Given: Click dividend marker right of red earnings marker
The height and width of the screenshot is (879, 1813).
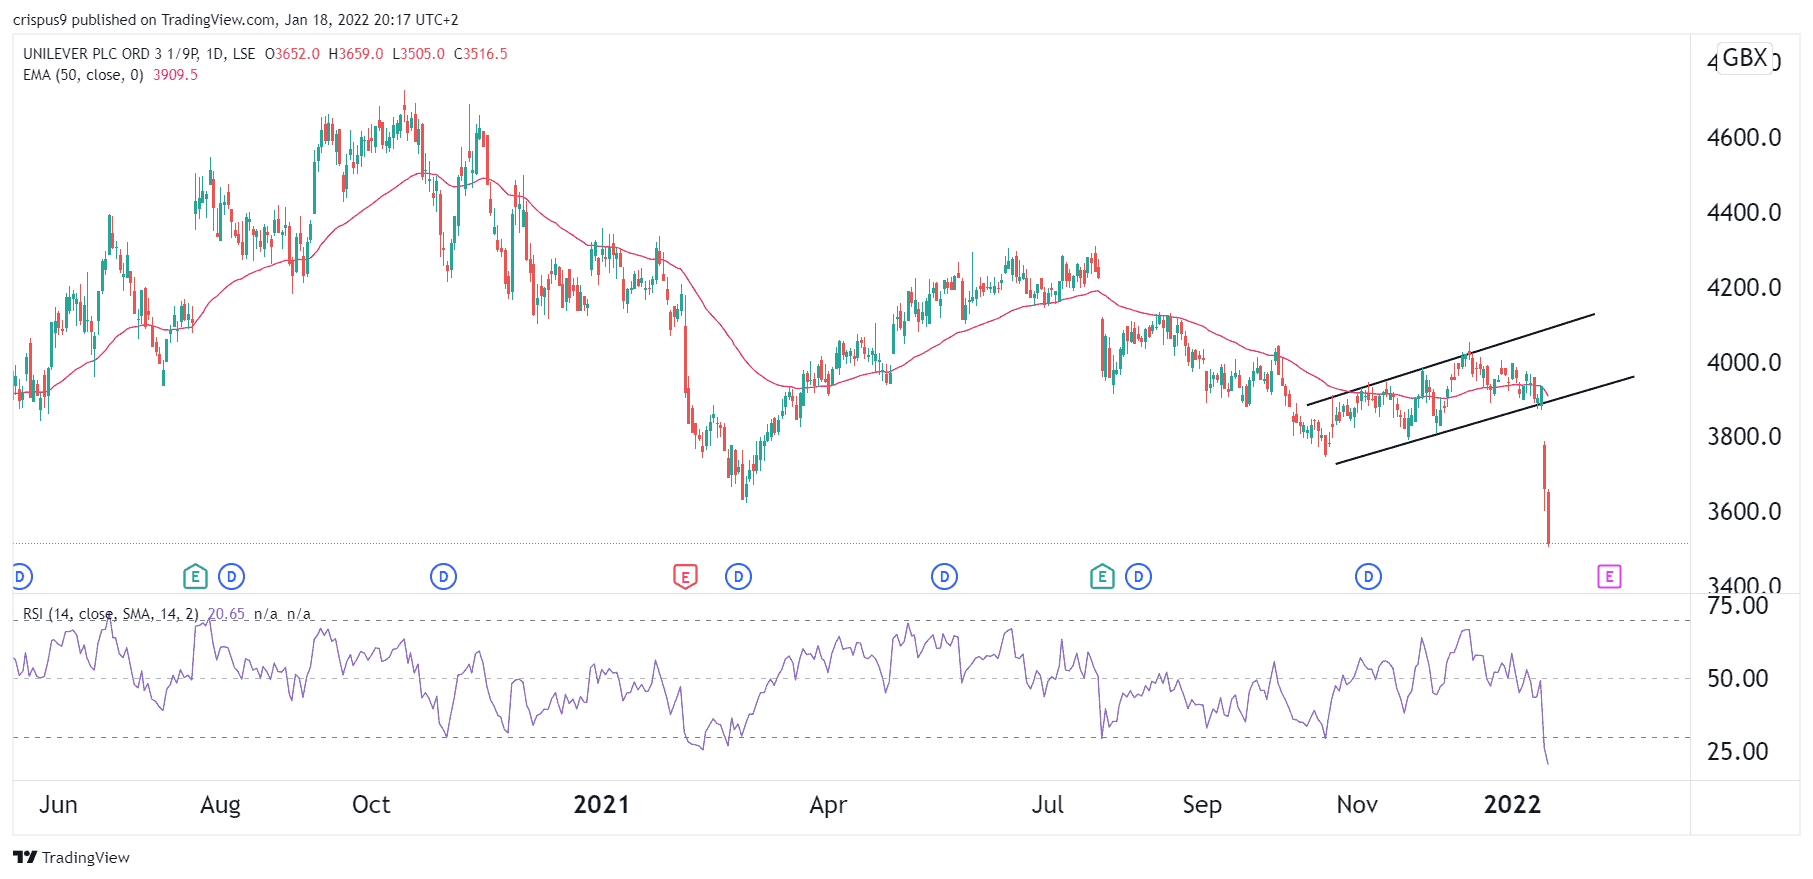Looking at the screenshot, I should pyautogui.click(x=738, y=576).
